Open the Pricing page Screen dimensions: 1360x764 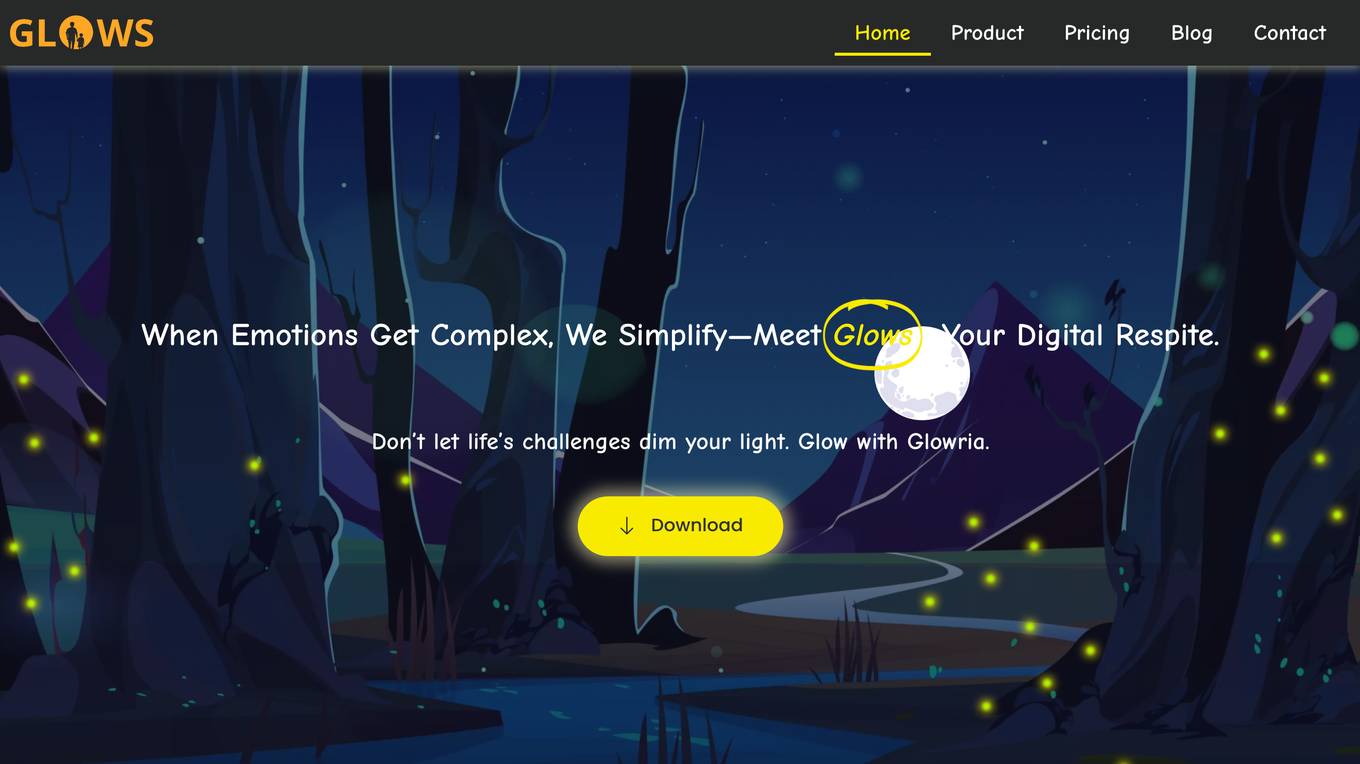tap(1096, 33)
